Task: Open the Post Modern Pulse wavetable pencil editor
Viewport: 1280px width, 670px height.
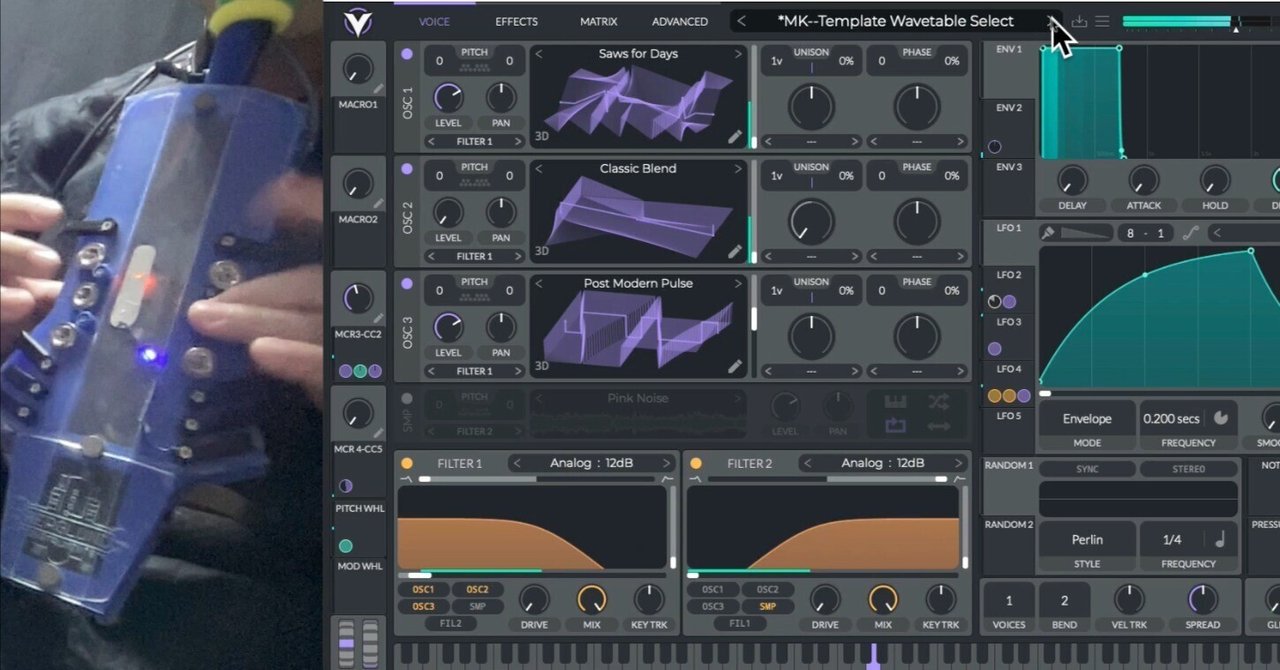Action: tap(735, 367)
